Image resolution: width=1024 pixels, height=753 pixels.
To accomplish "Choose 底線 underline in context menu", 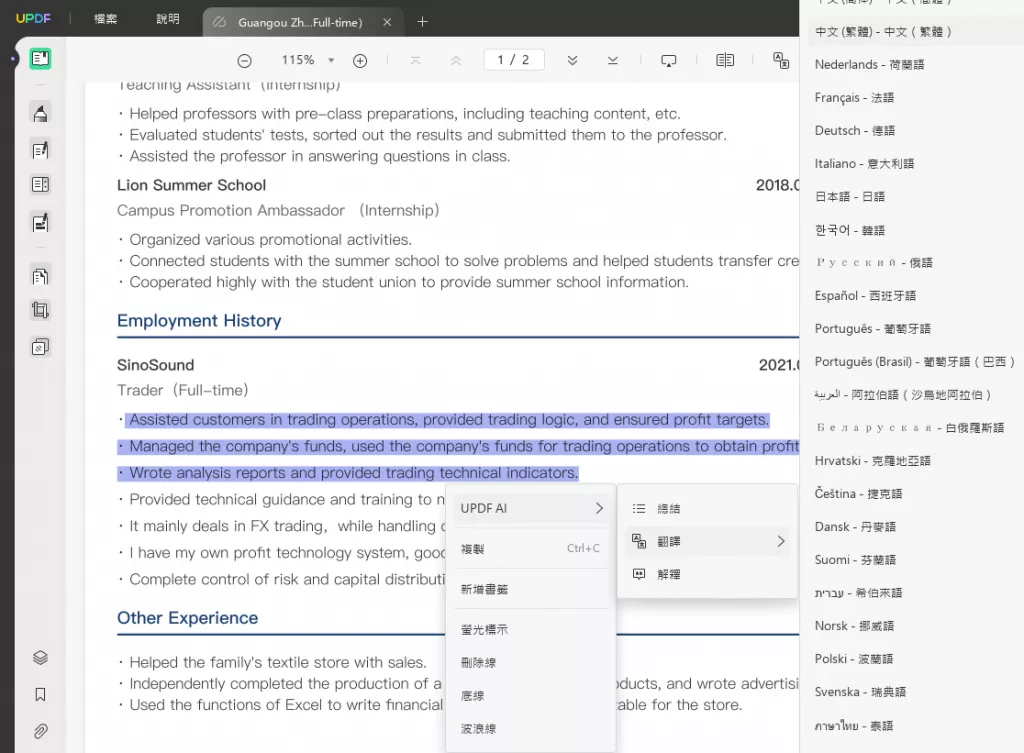I will pyautogui.click(x=531, y=696).
